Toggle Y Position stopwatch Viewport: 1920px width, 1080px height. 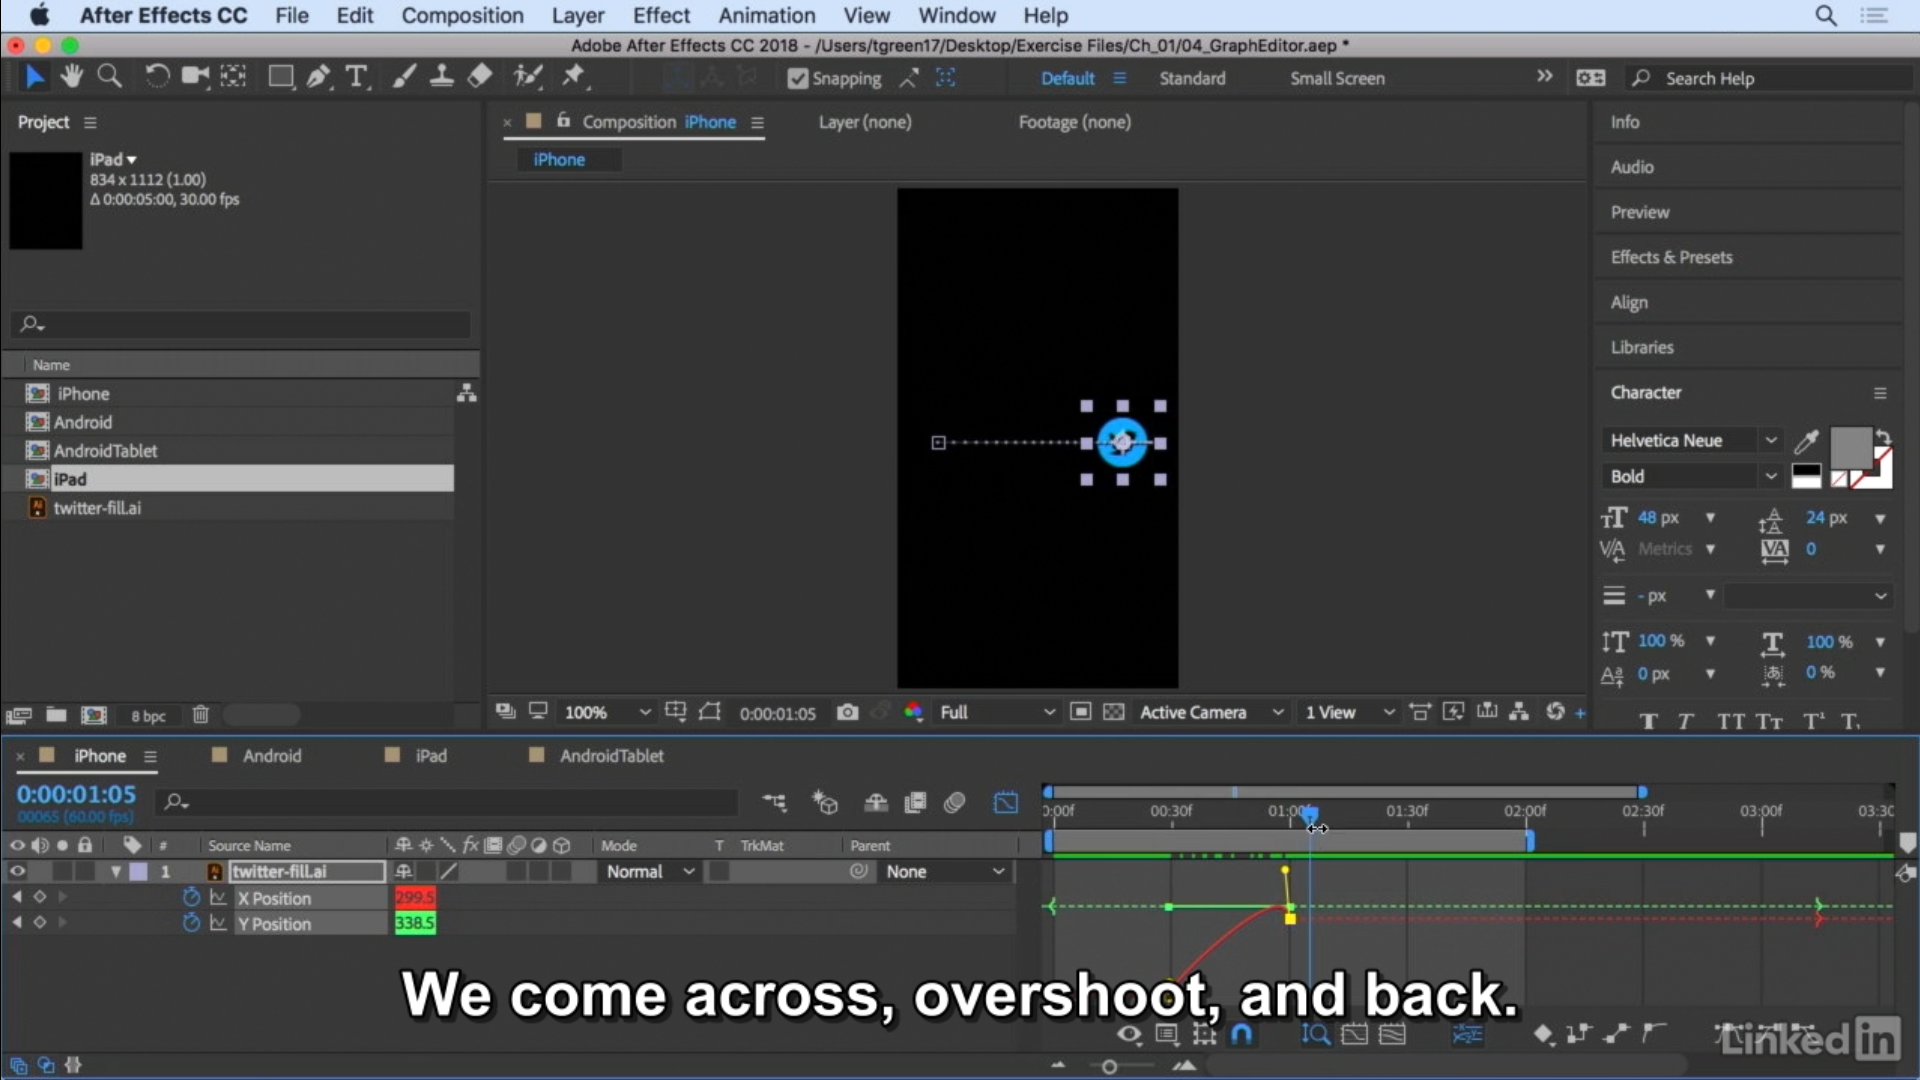click(191, 923)
